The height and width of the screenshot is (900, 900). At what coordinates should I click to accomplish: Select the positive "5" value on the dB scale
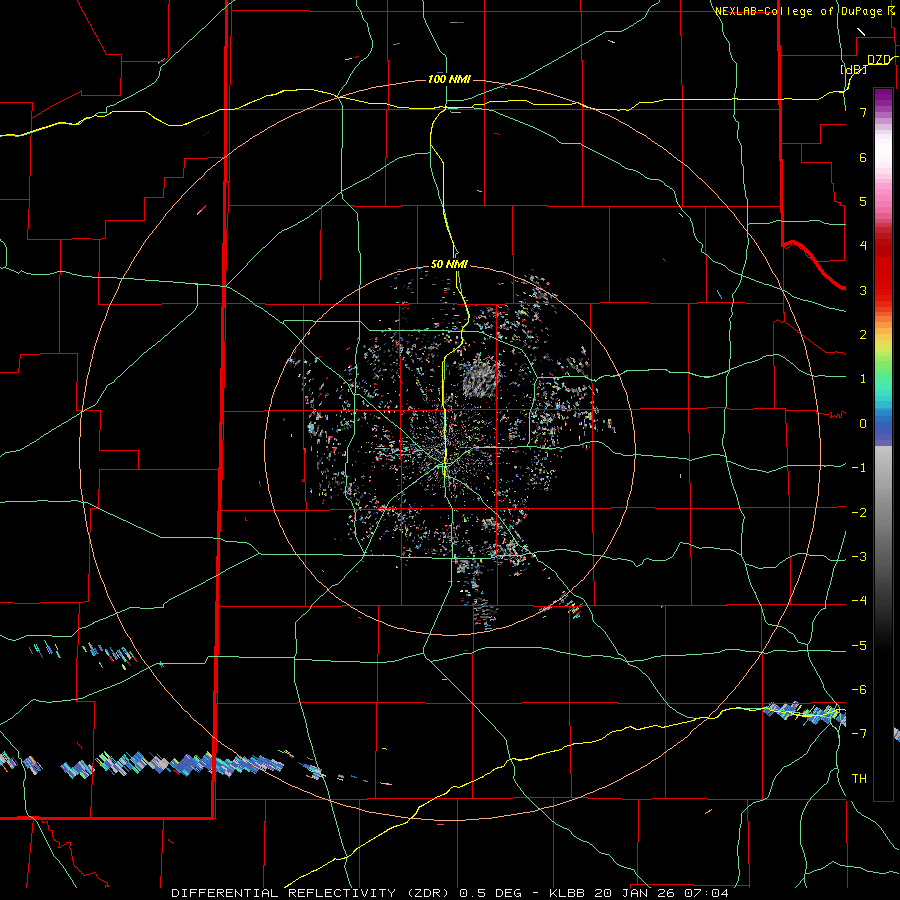863,201
